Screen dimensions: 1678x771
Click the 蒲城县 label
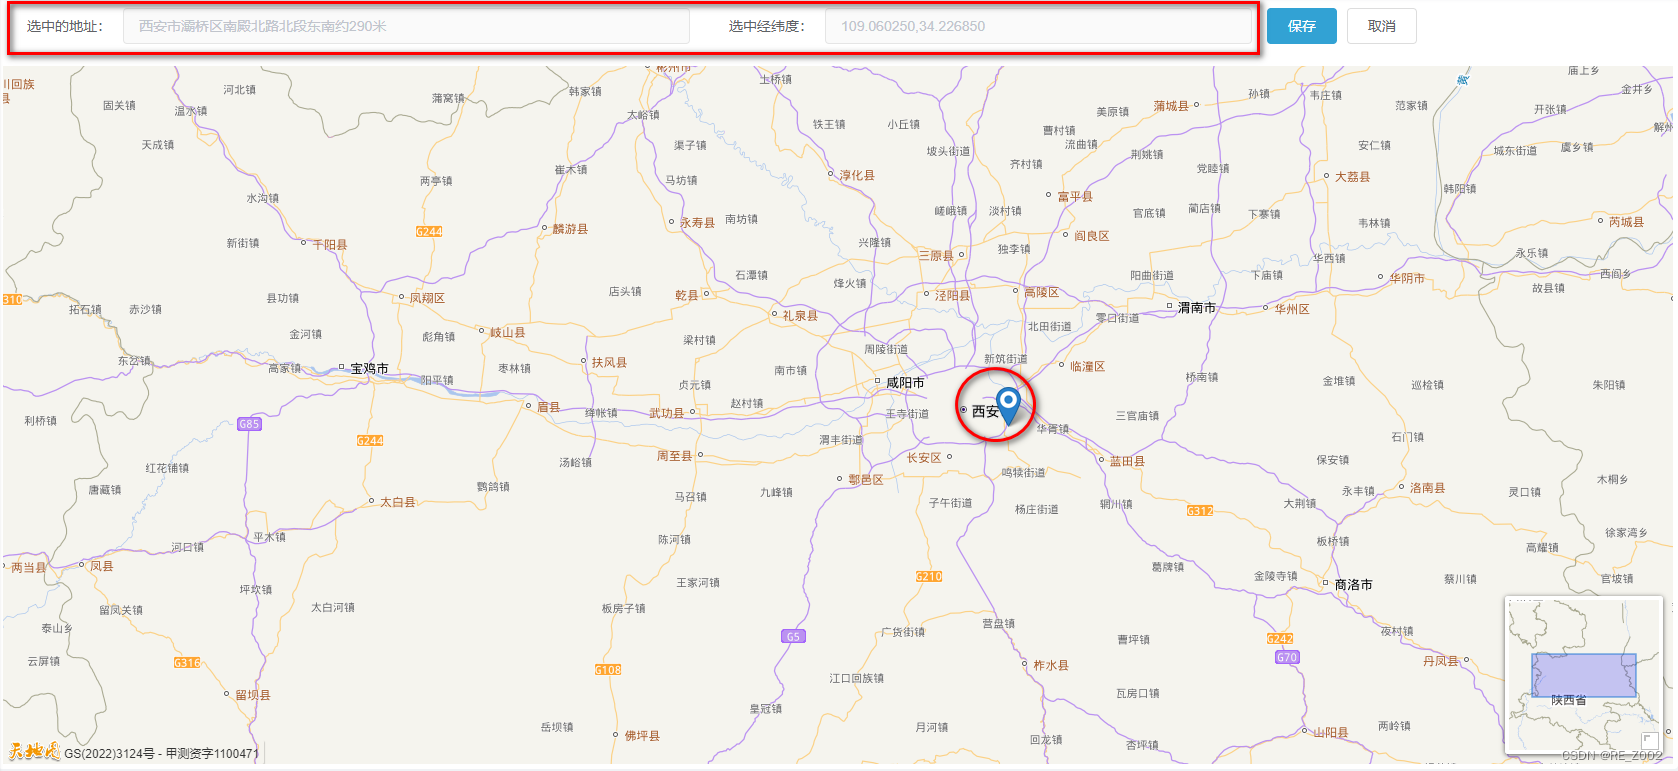point(1171,106)
